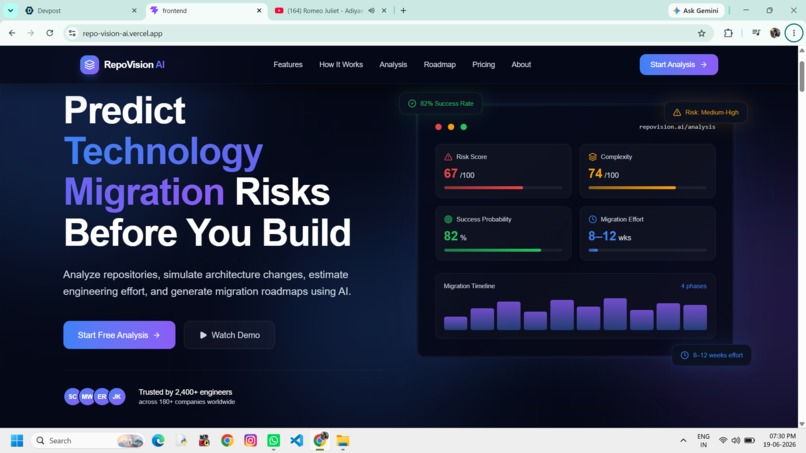Screen dimensions: 806x453
Task: Click the Success Probability green icon
Action: pyautogui.click(x=448, y=220)
